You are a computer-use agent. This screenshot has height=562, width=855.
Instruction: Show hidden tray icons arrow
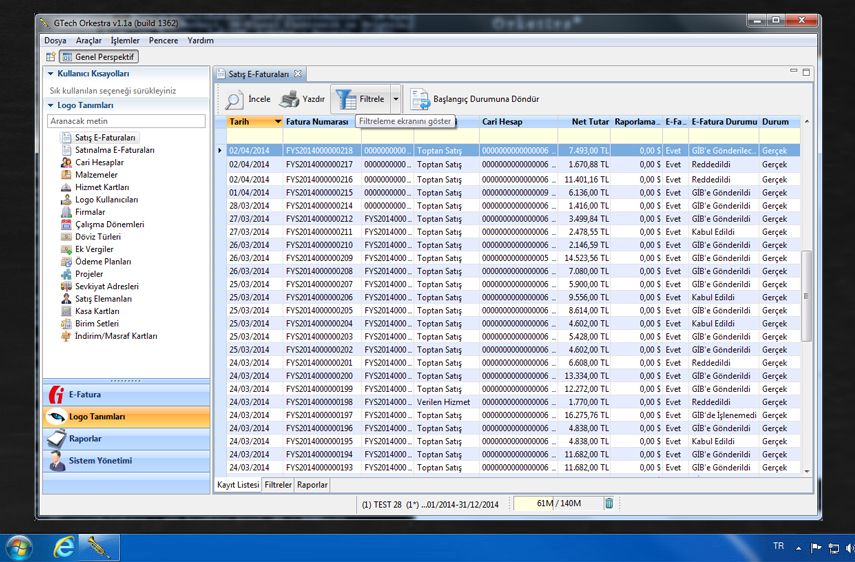[798, 548]
